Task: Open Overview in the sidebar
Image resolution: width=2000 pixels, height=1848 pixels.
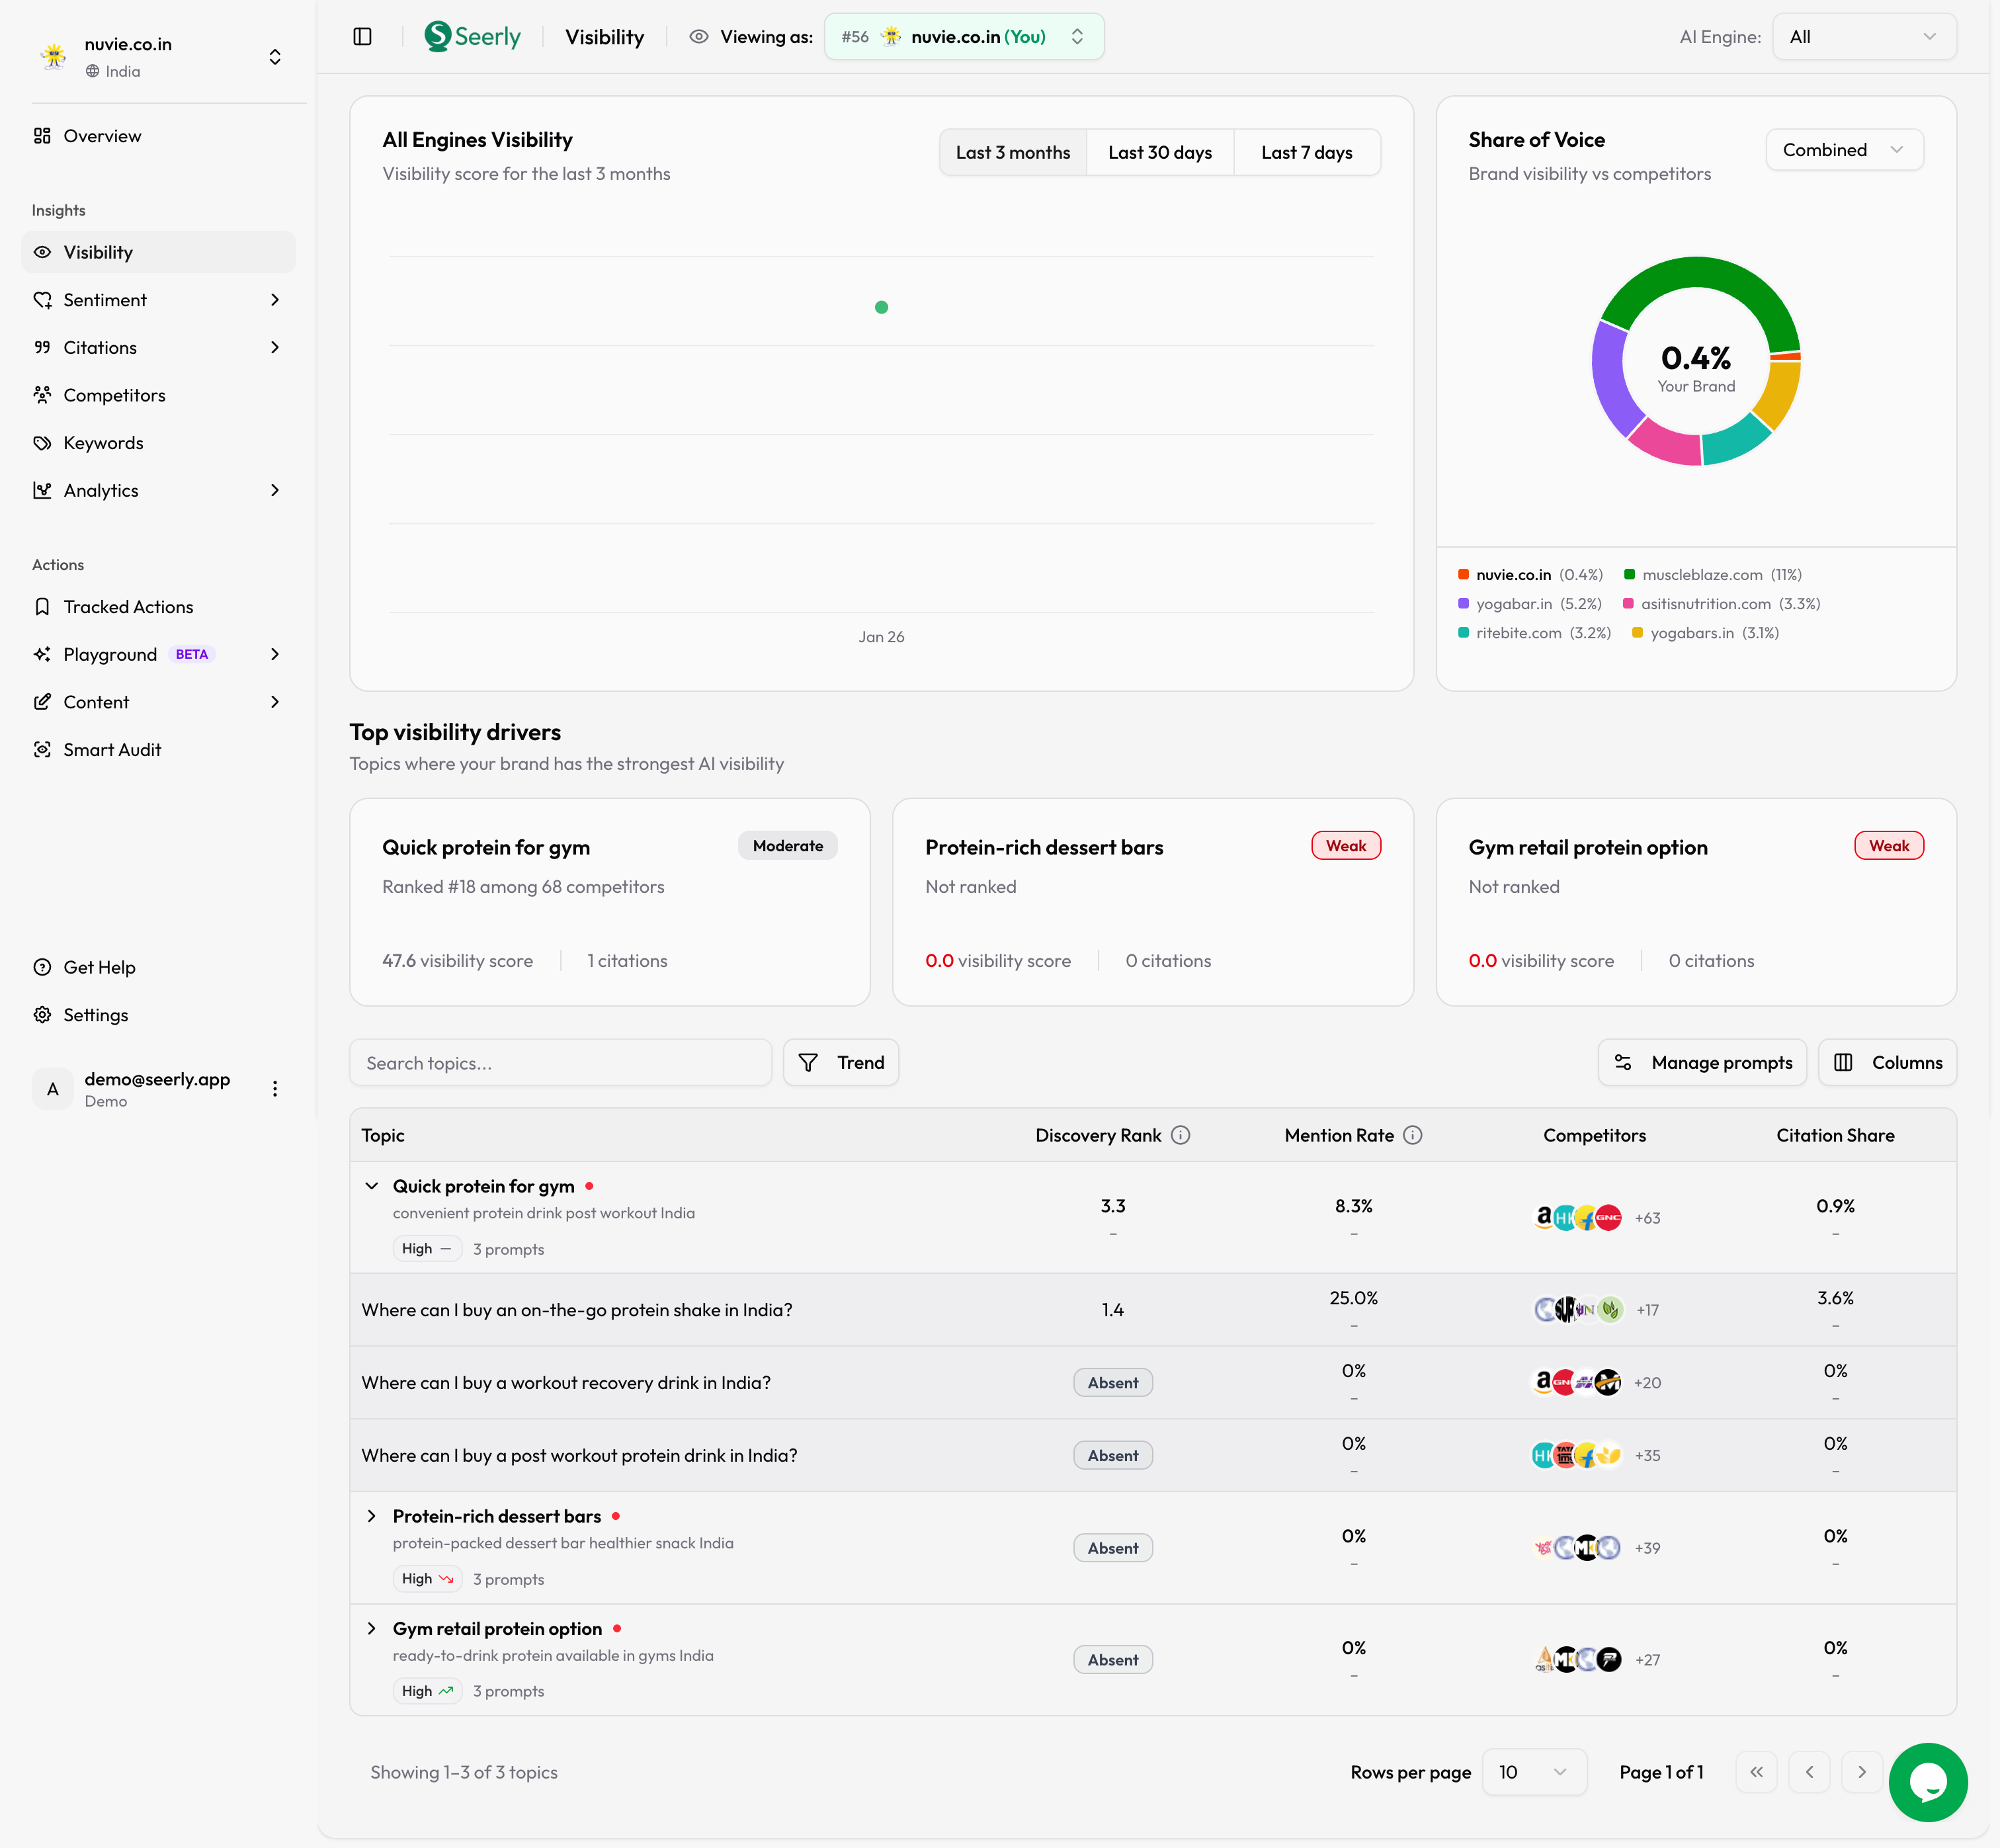Action: click(102, 136)
